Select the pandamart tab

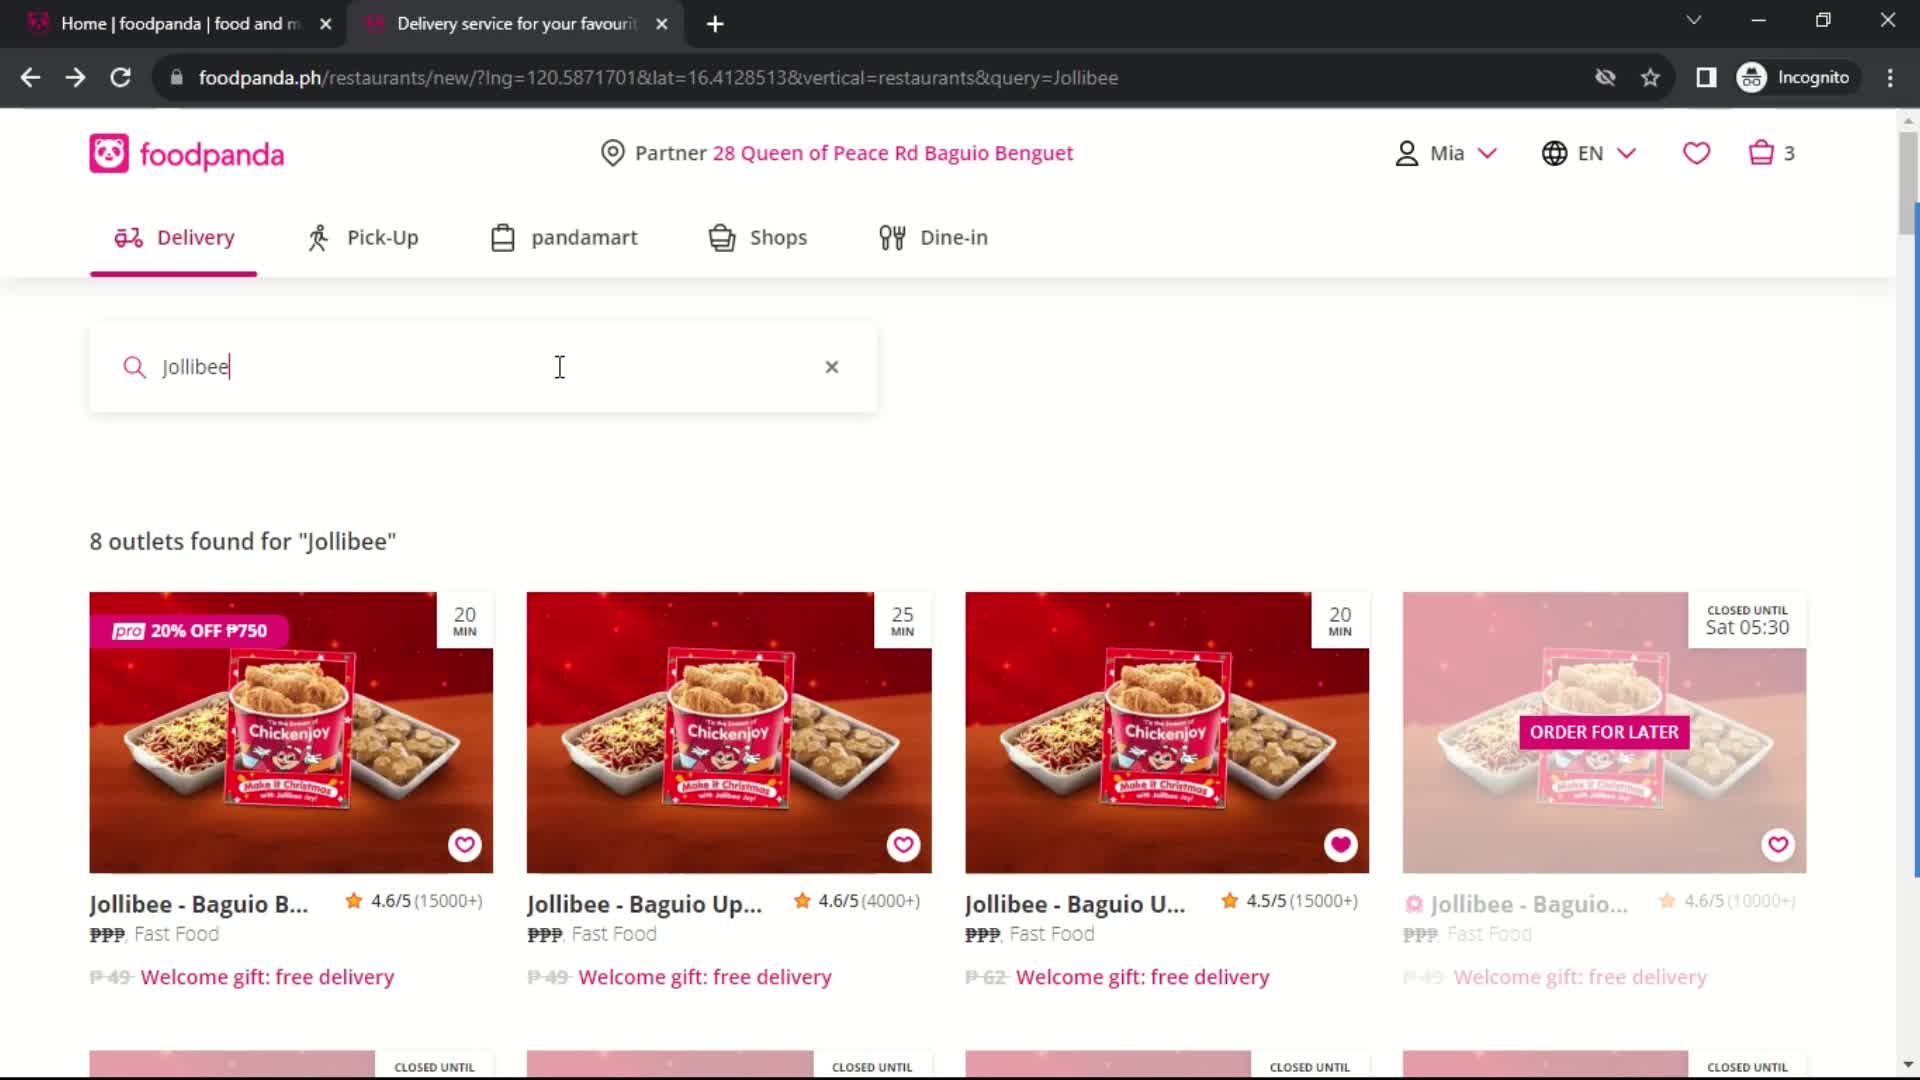click(x=564, y=238)
